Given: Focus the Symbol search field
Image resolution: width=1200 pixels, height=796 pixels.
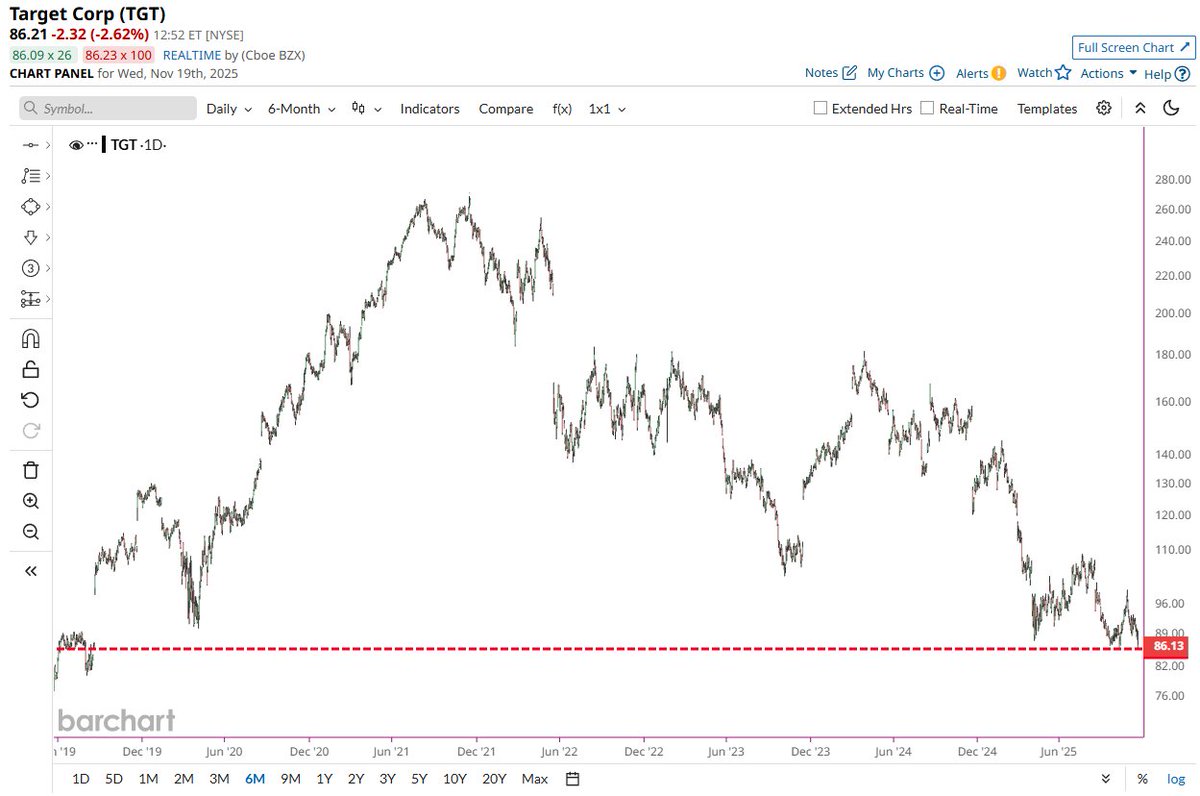Looking at the screenshot, I should point(108,108).
